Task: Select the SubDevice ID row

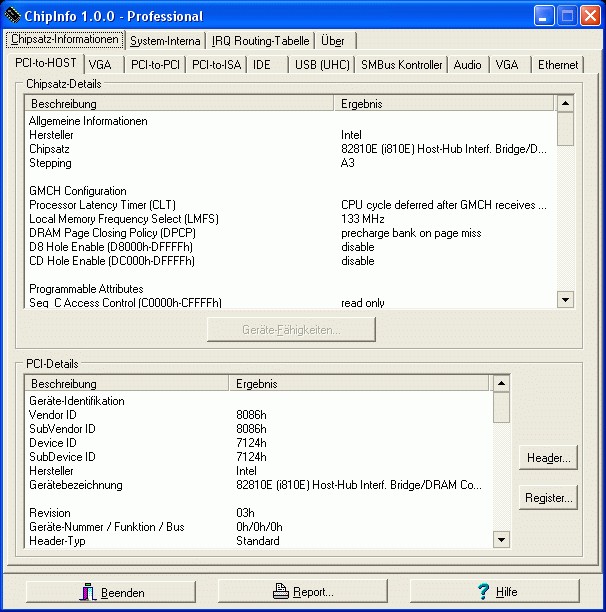Action: 259,457
